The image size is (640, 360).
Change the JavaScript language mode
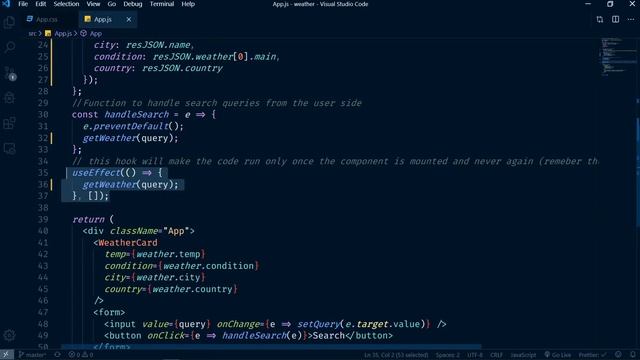click(523, 355)
